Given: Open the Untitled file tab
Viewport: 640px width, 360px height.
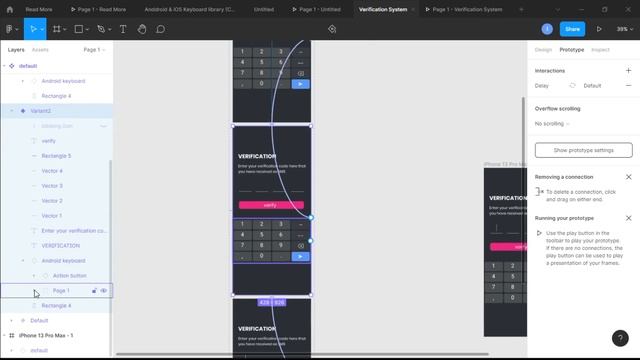Looking at the screenshot, I should 264,9.
